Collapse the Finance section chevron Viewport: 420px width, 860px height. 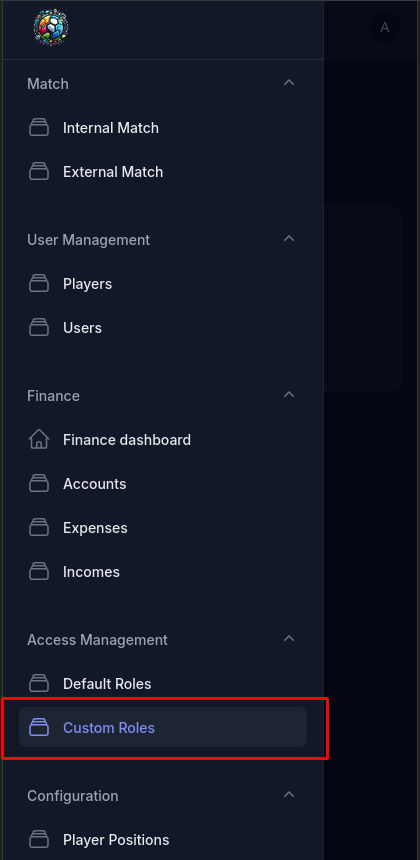pyautogui.click(x=289, y=395)
